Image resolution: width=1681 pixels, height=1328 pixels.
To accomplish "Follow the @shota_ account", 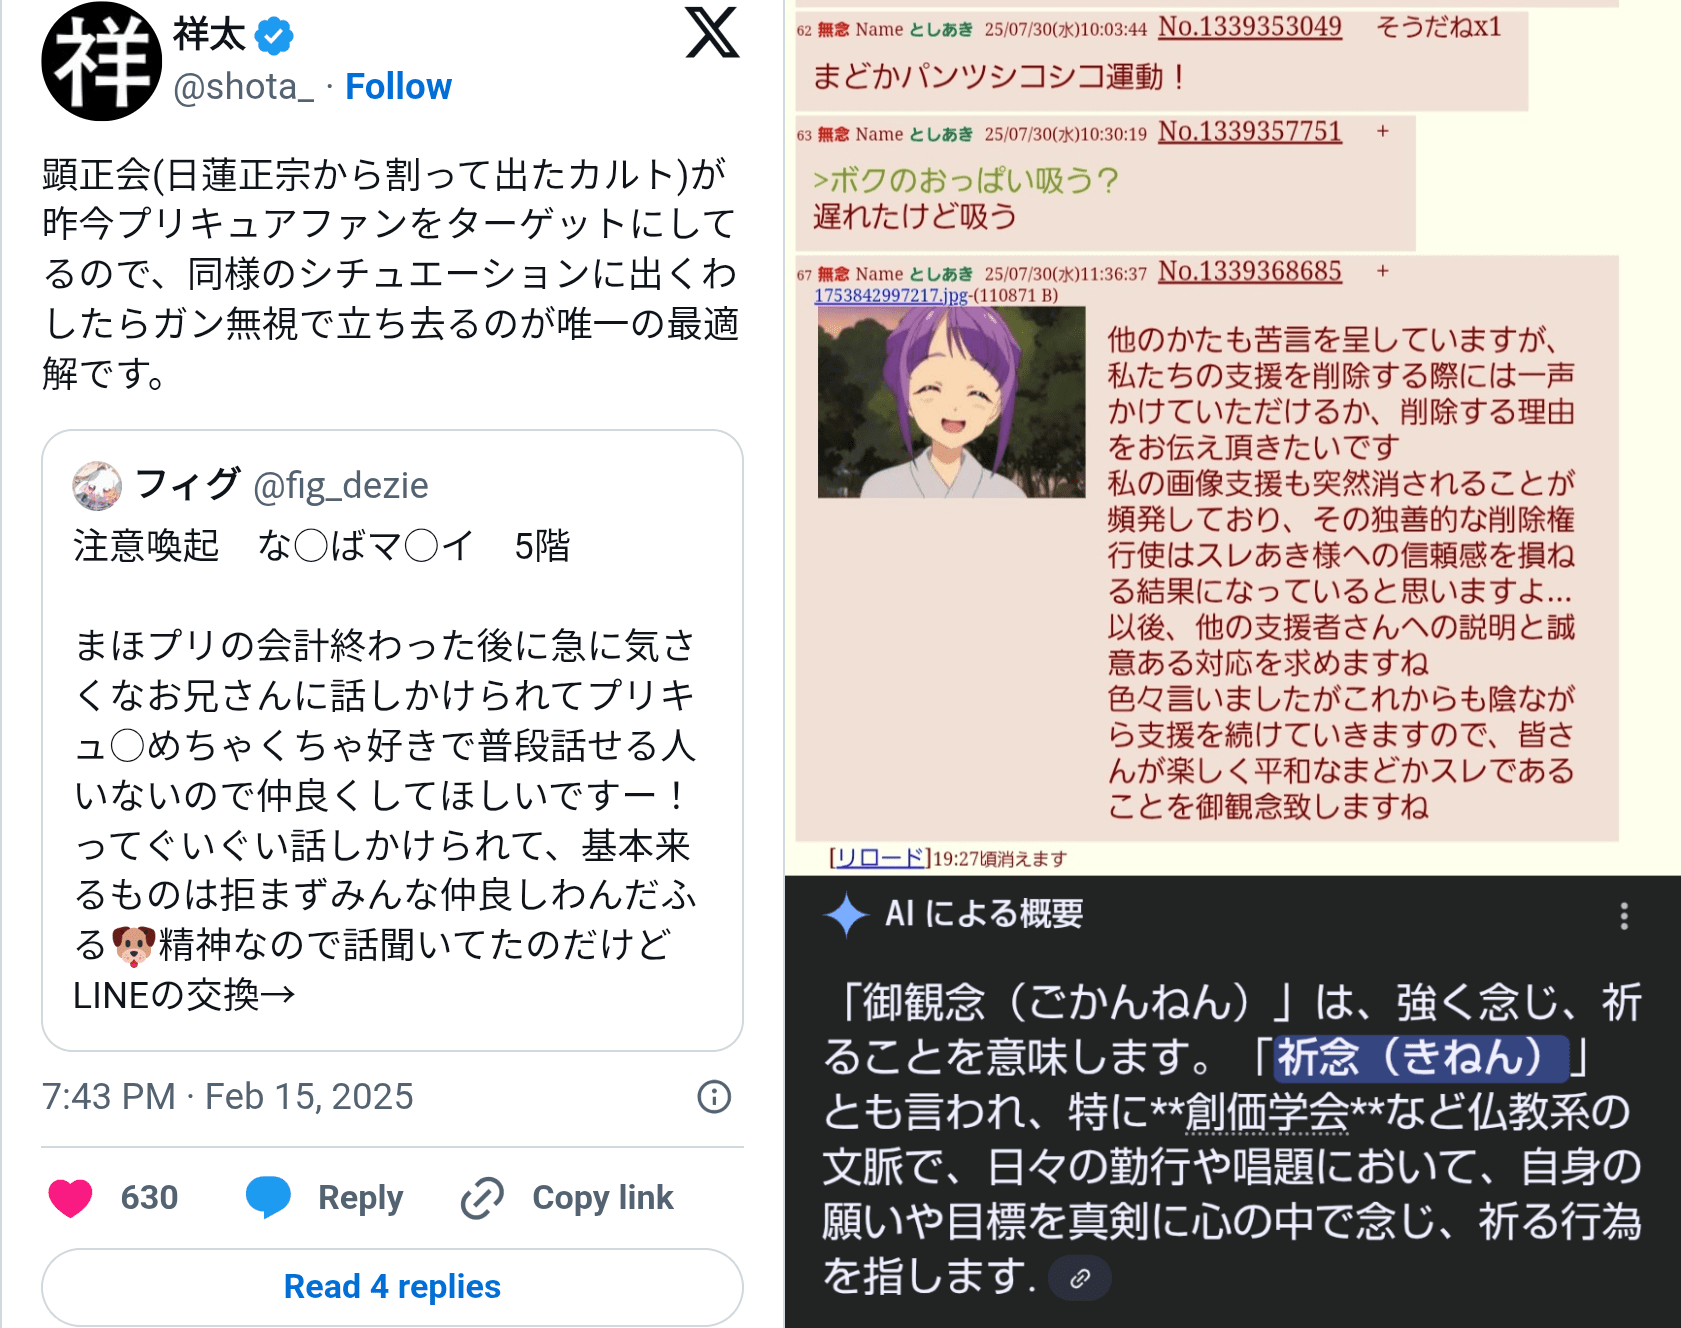I will (x=398, y=87).
